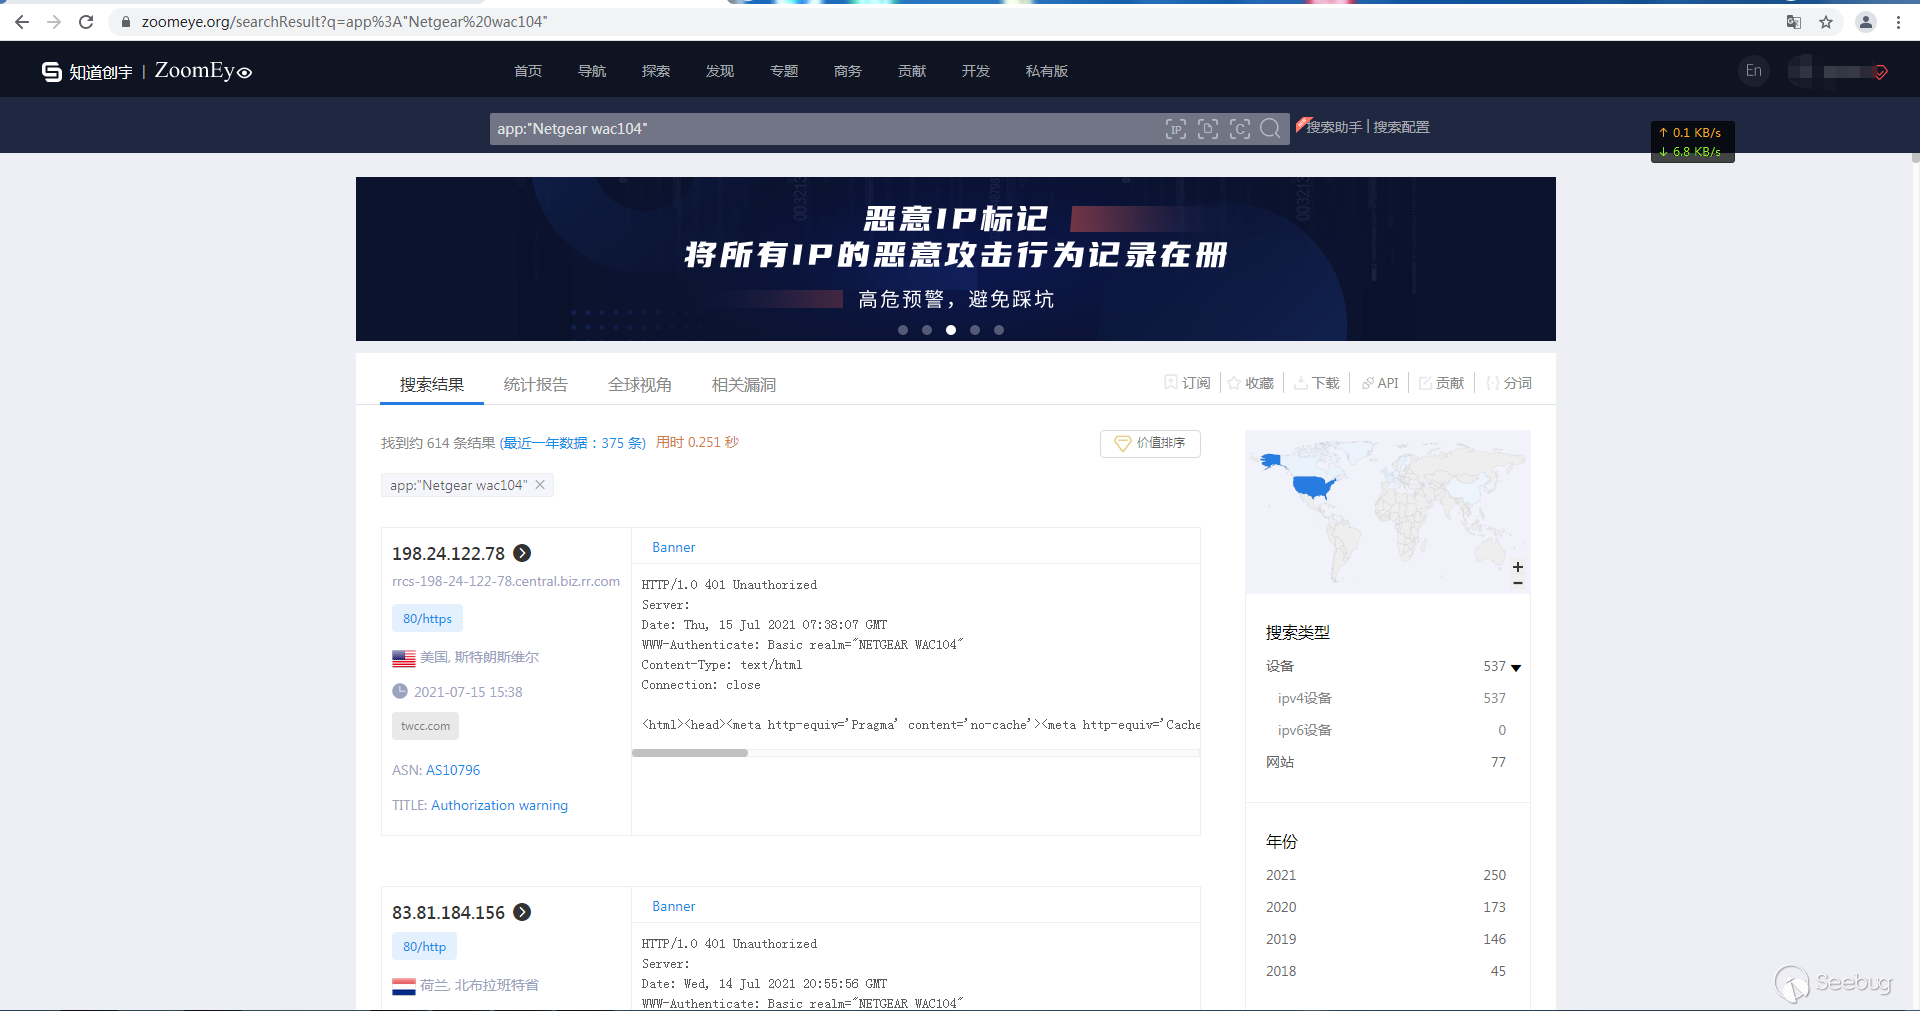Select the last carousel dot on banner

[999, 330]
